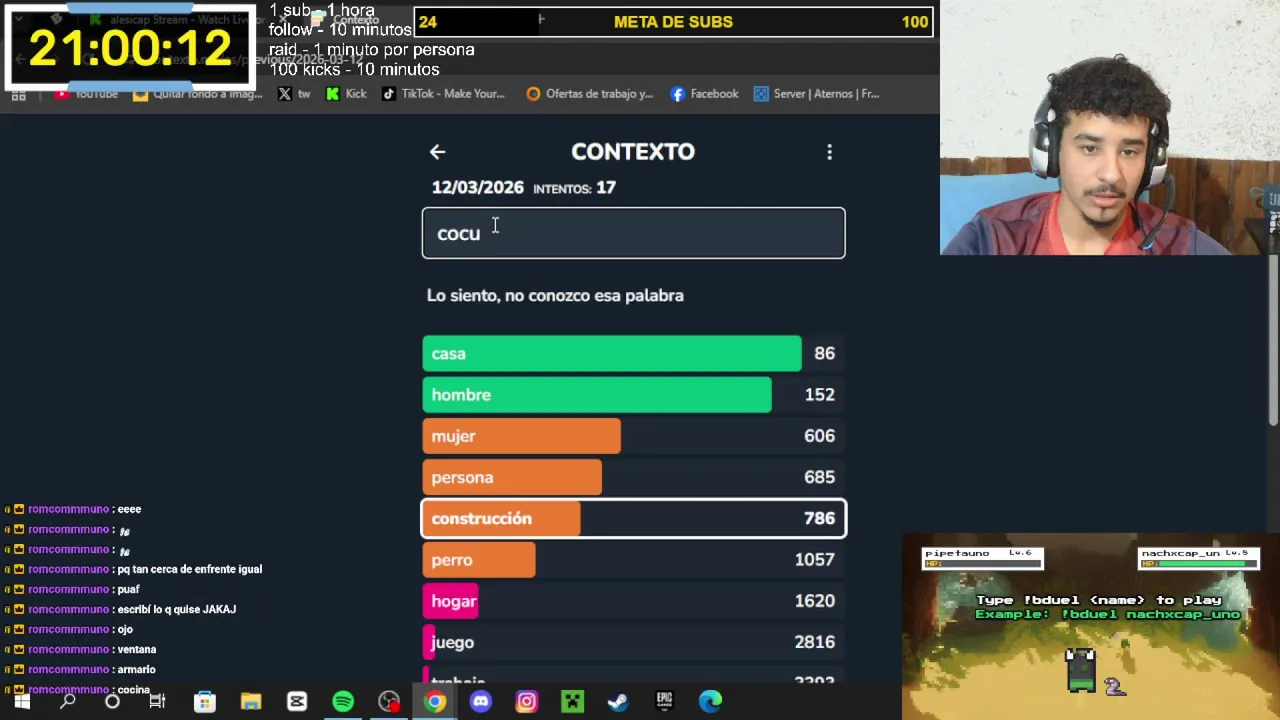The image size is (1280, 720).
Task: Click the META DE SUBS progress bar
Action: 673,22
